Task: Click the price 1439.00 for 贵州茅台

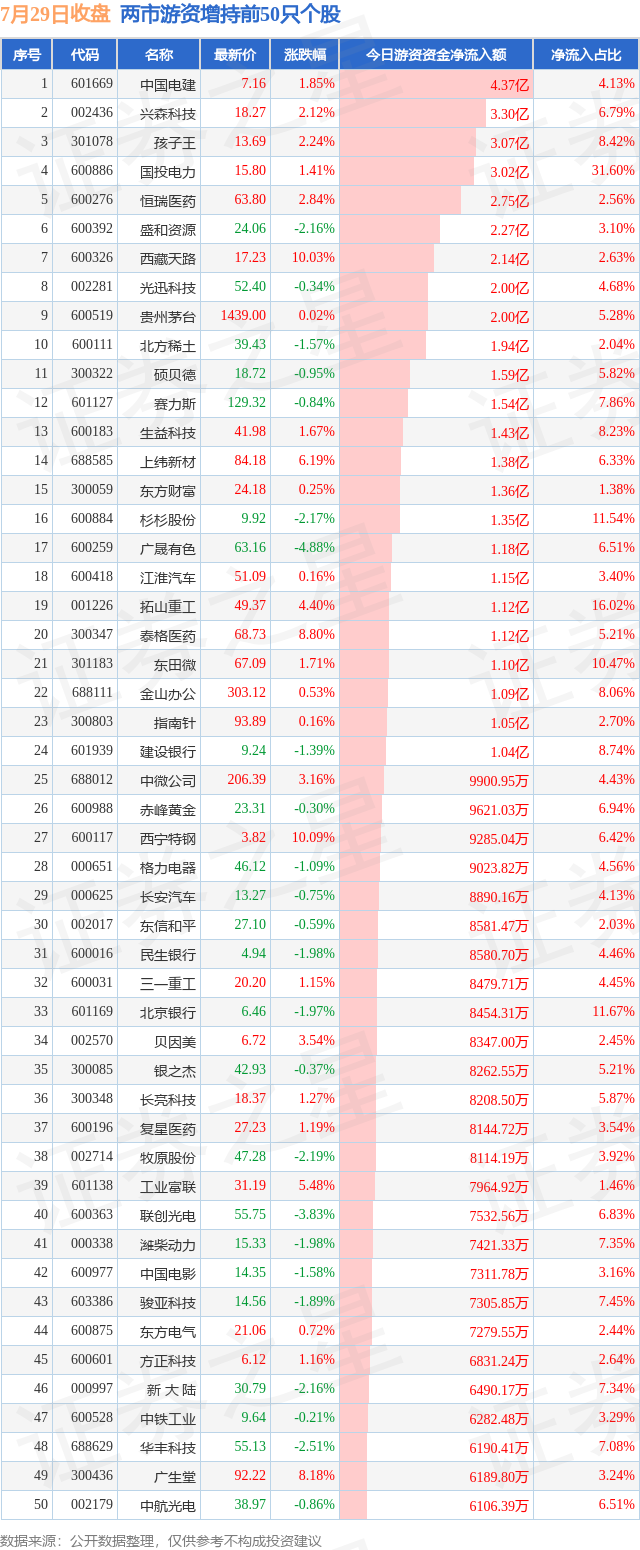Action: coord(243,316)
